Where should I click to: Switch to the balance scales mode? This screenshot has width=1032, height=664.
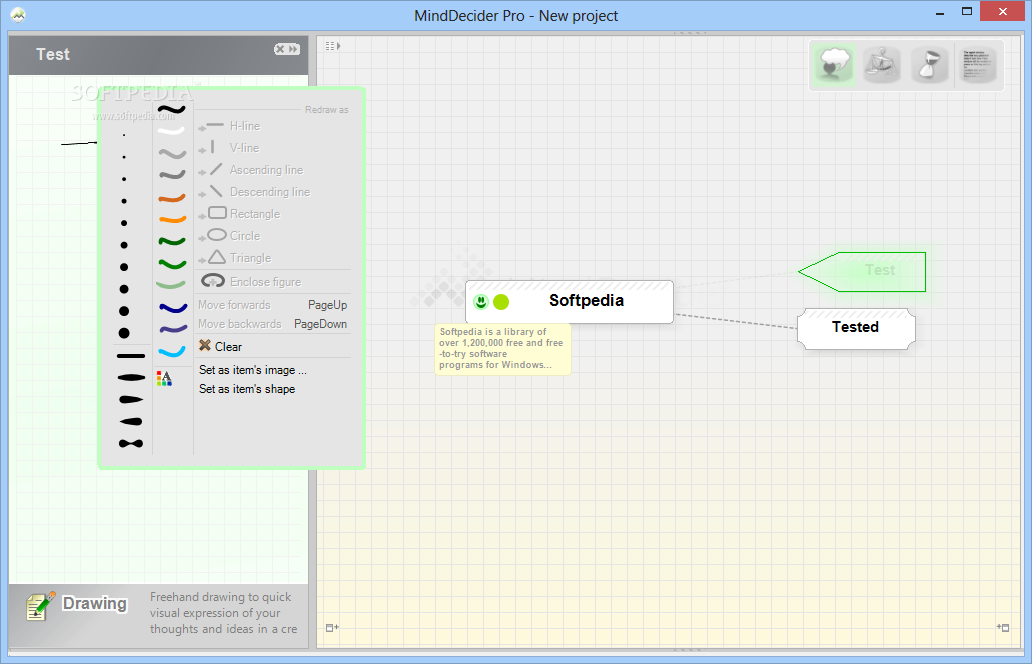(x=881, y=65)
